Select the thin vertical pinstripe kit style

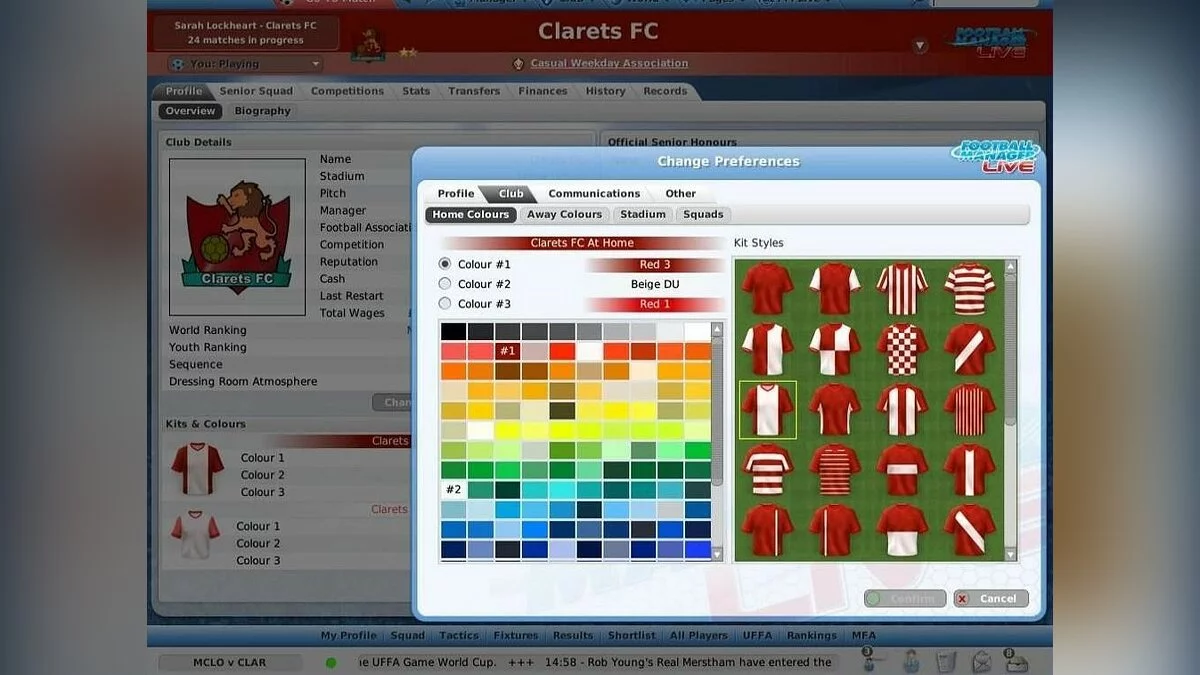coord(969,409)
